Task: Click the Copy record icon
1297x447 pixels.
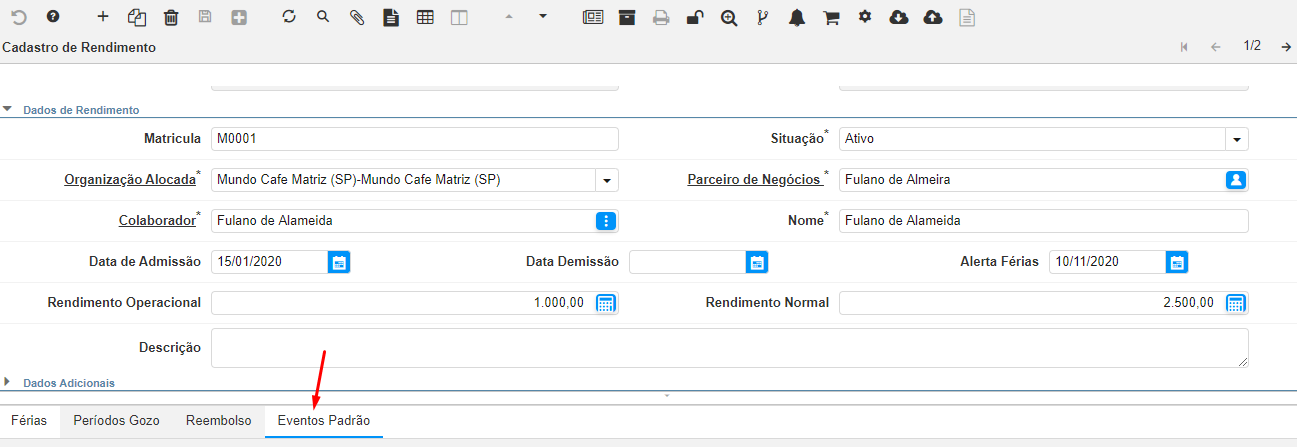Action: [x=137, y=17]
